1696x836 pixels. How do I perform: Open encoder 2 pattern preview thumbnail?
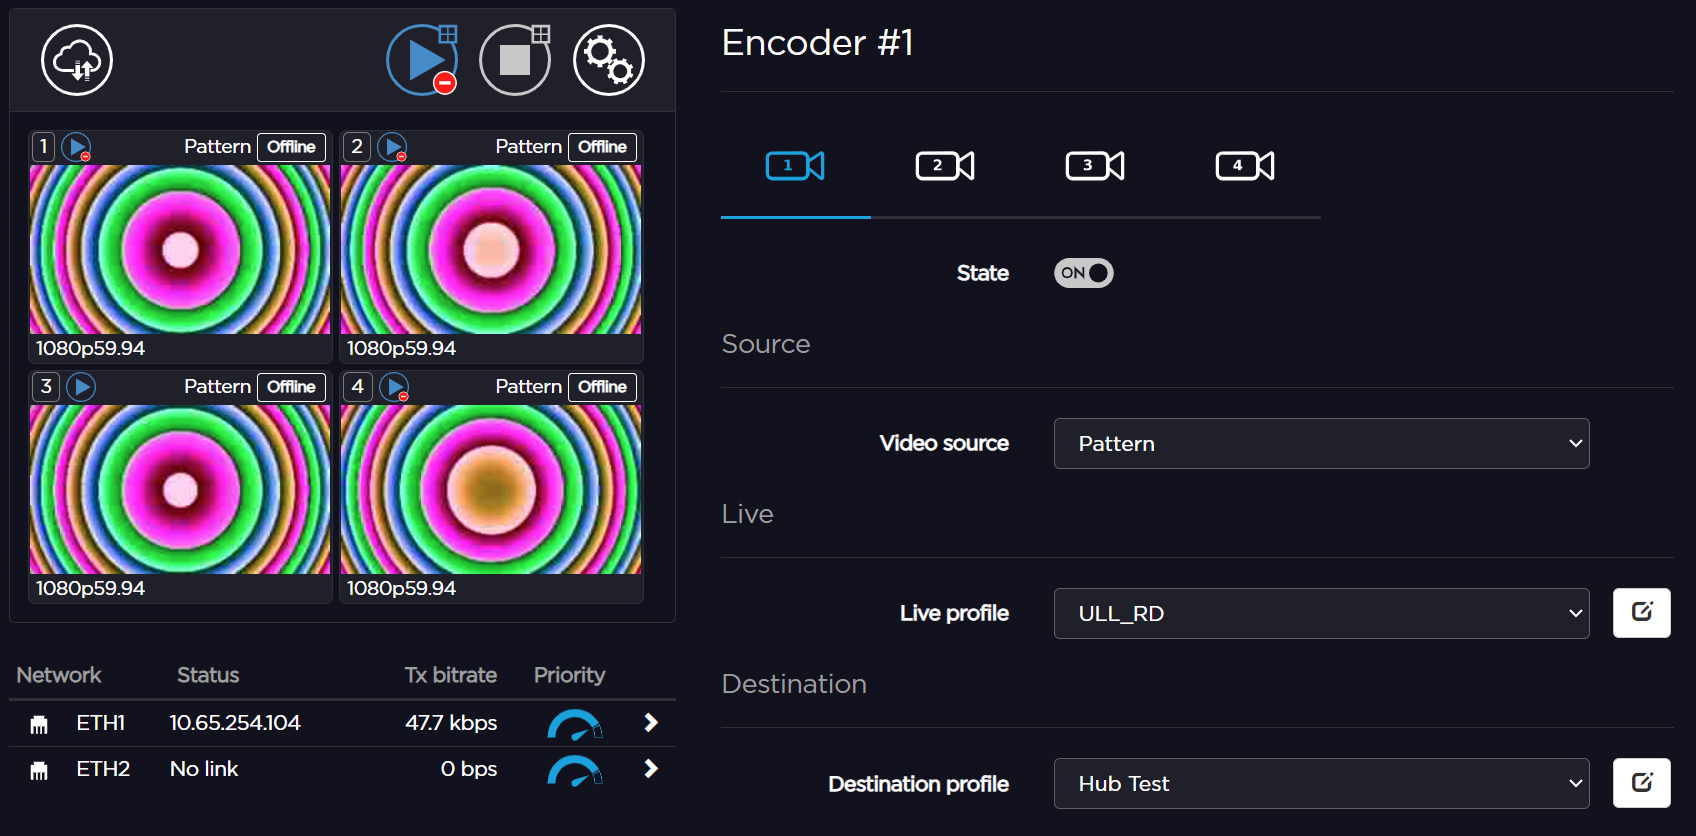(x=491, y=249)
